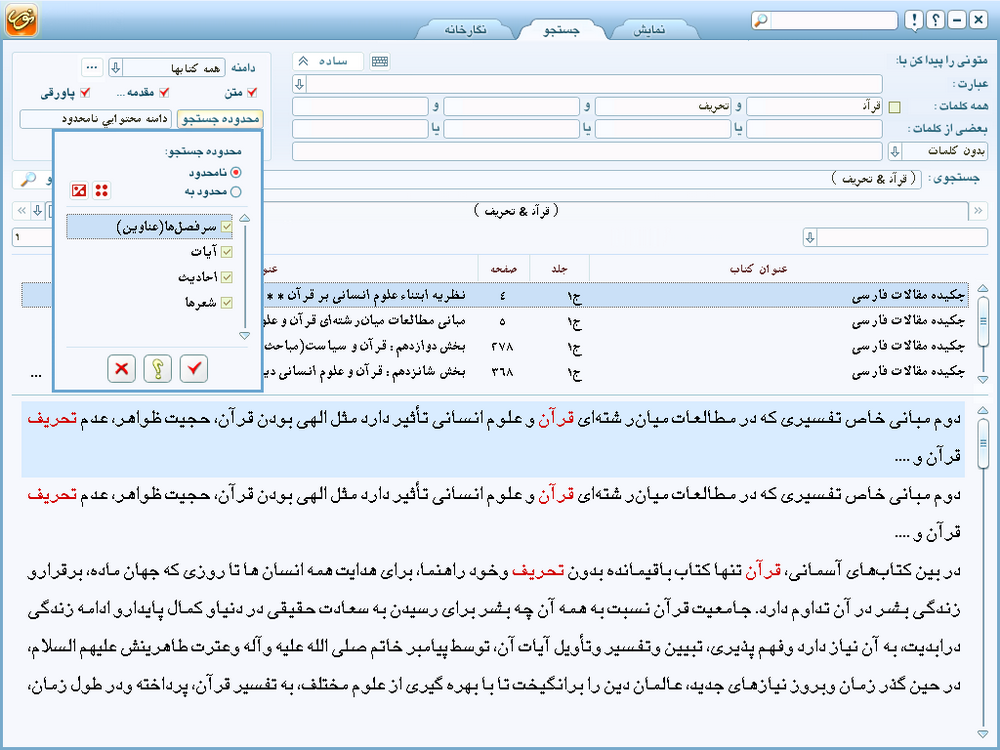Confirm the search scope with the red checkmark
Viewport: 1000px width, 750px height.
pos(194,369)
